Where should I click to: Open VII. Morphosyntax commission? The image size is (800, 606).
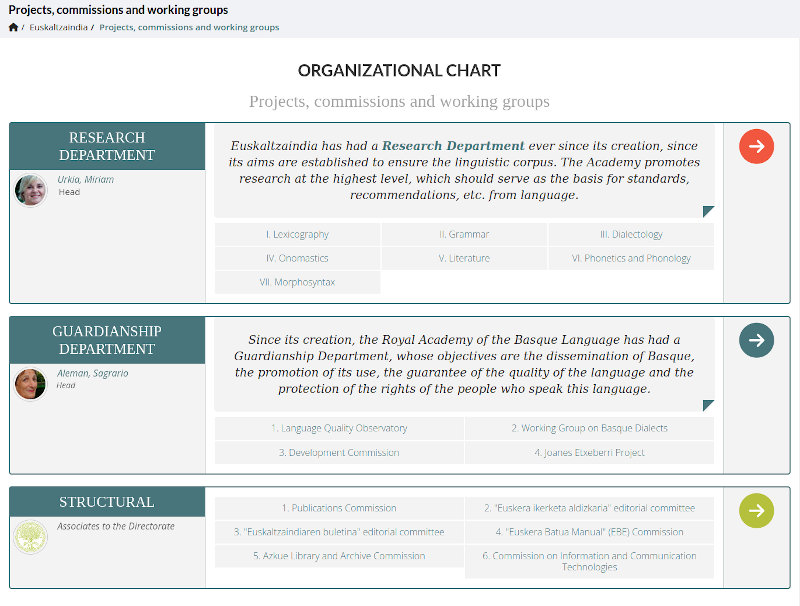(x=297, y=283)
